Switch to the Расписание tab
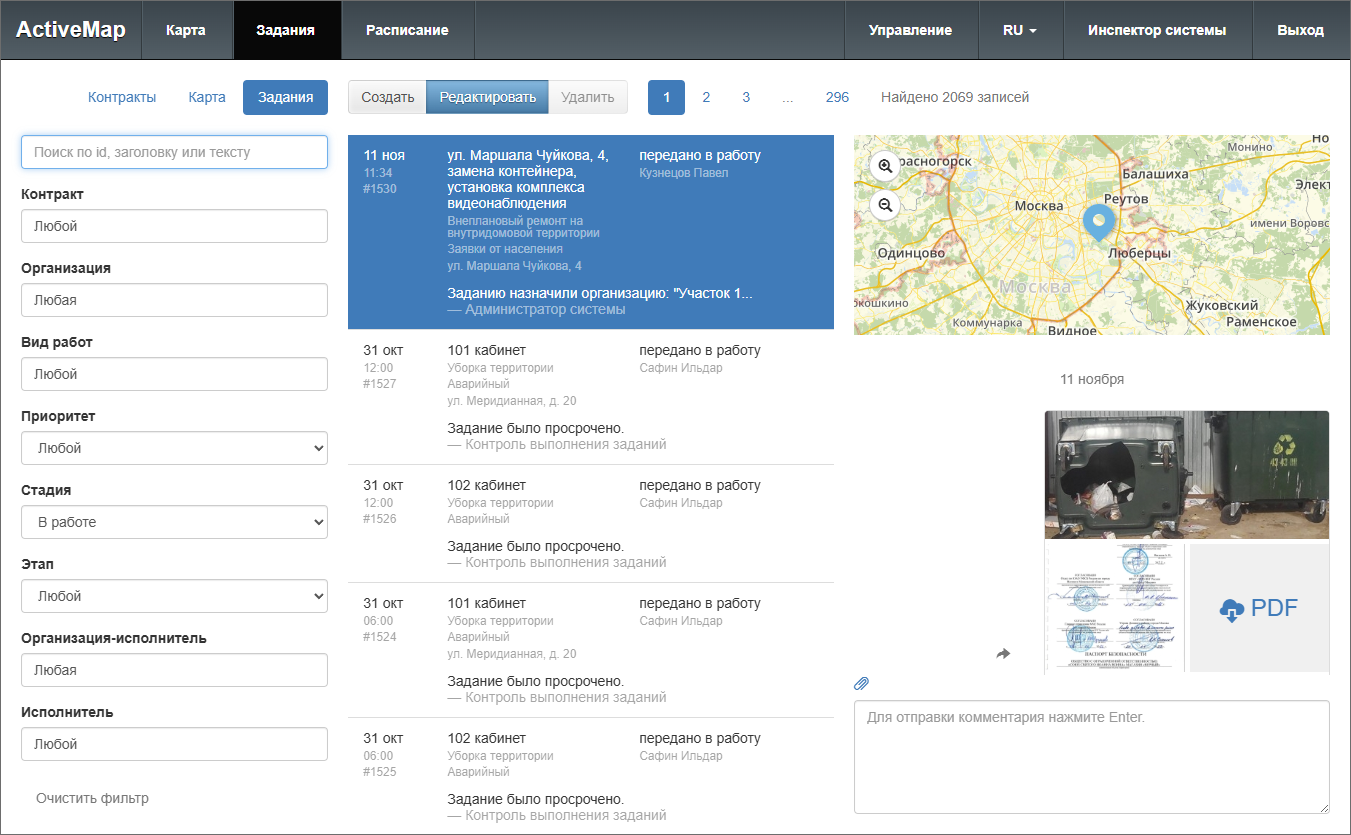This screenshot has height=835, width=1351. (407, 30)
